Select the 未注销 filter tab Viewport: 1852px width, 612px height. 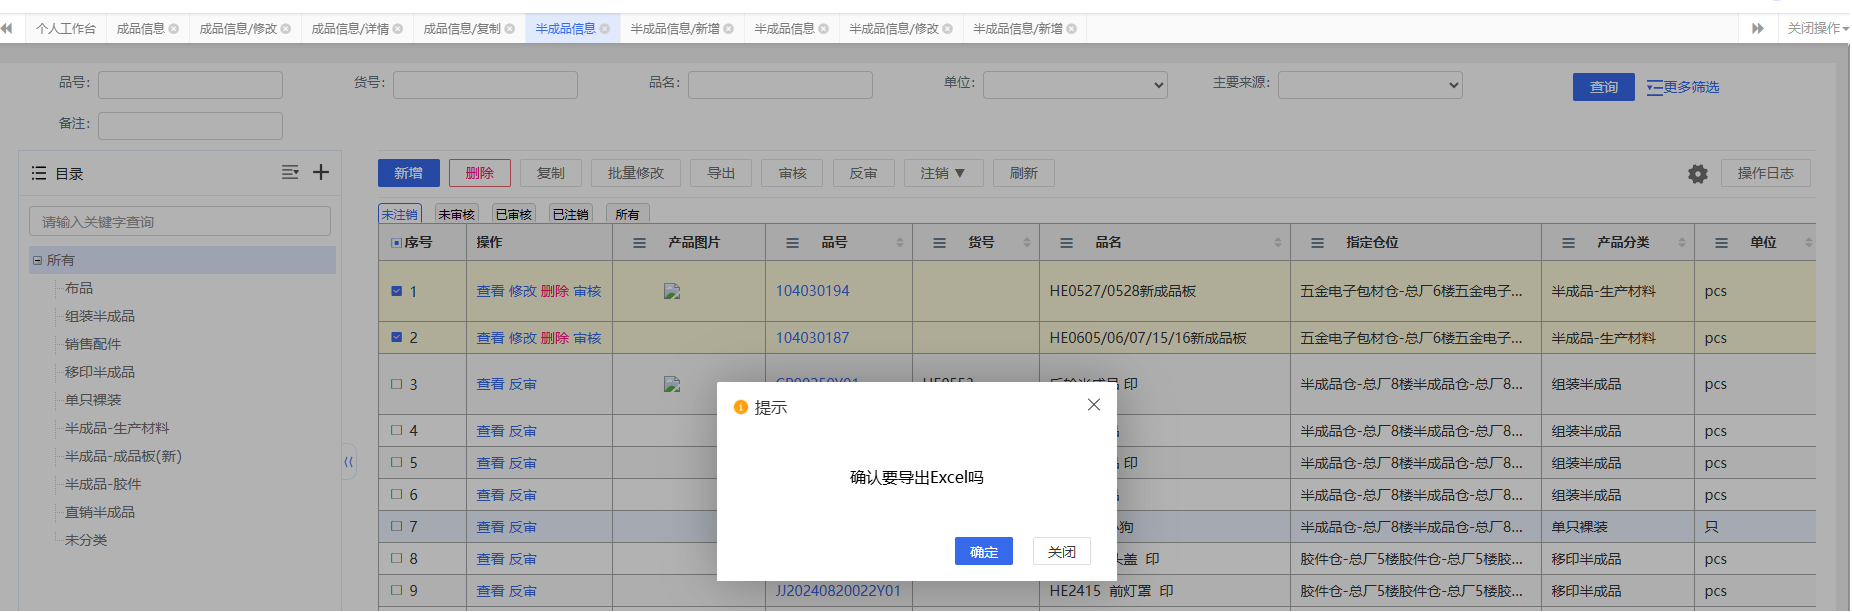[399, 214]
